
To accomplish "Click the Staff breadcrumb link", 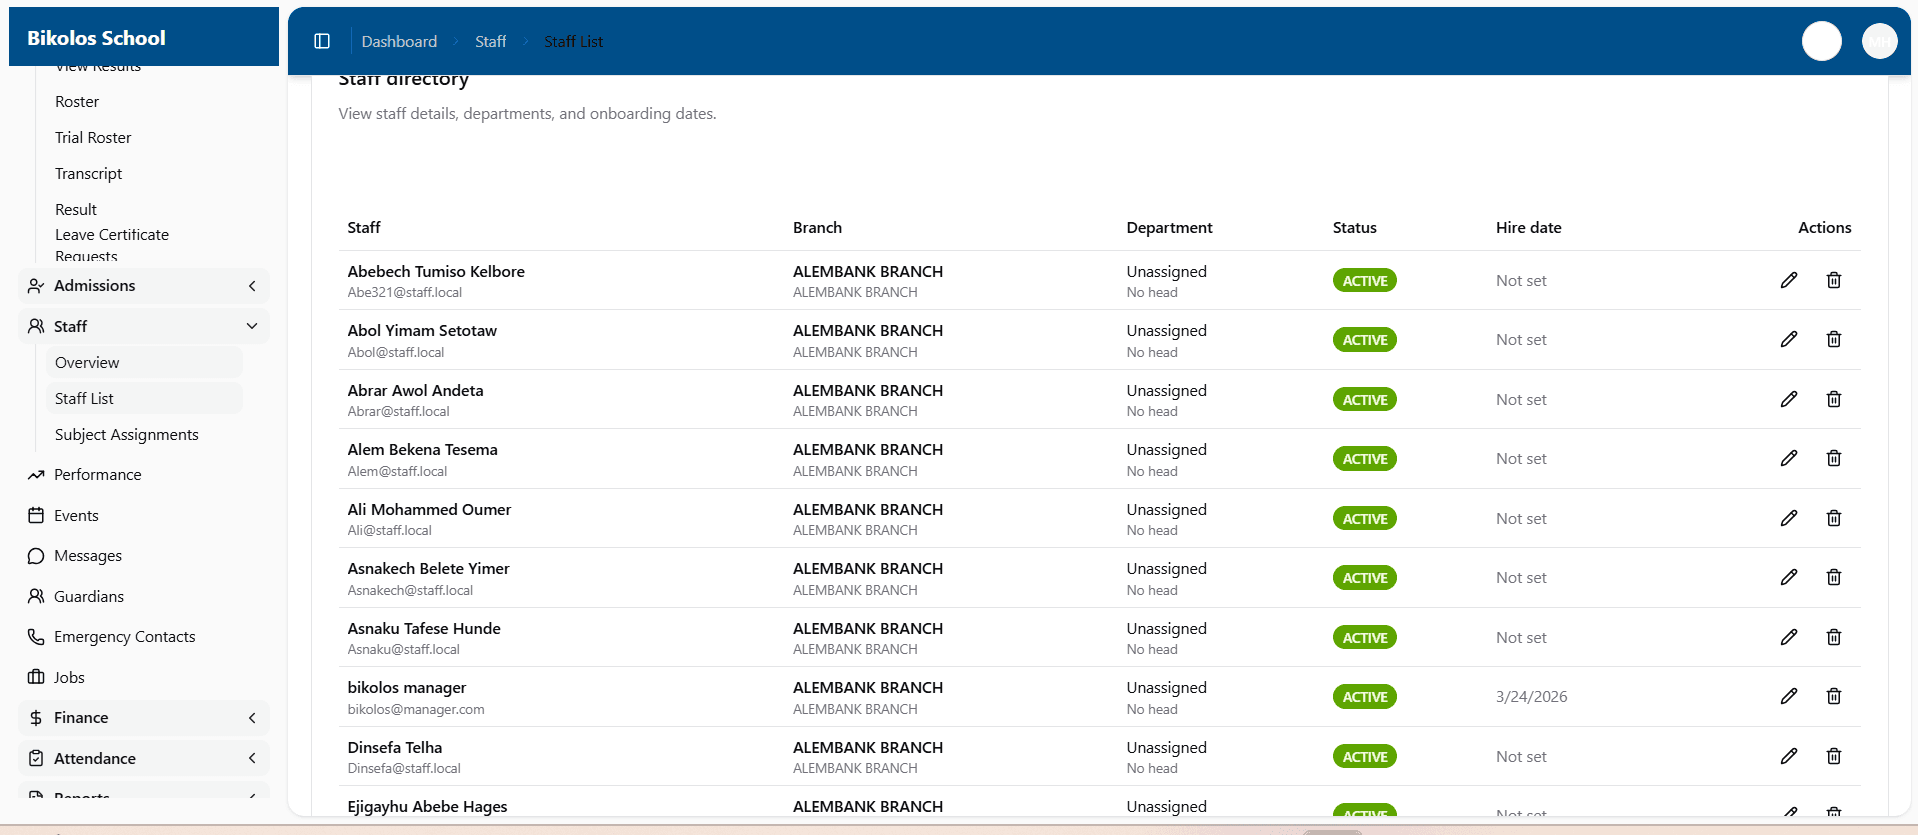I will pyautogui.click(x=490, y=41).
